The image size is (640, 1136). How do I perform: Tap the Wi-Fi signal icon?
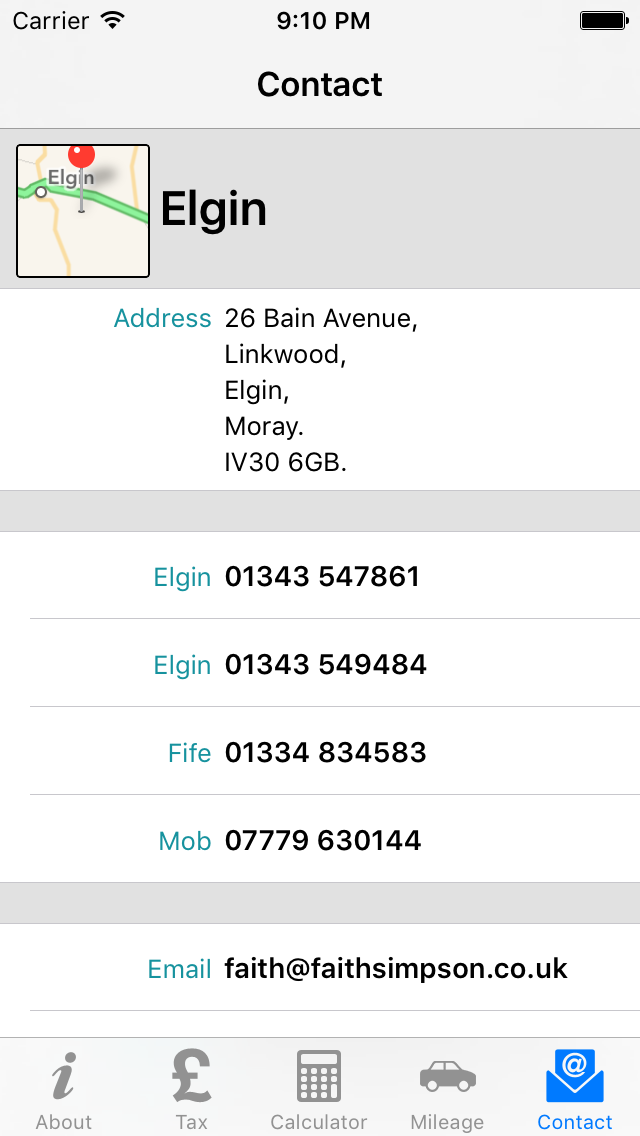[113, 20]
